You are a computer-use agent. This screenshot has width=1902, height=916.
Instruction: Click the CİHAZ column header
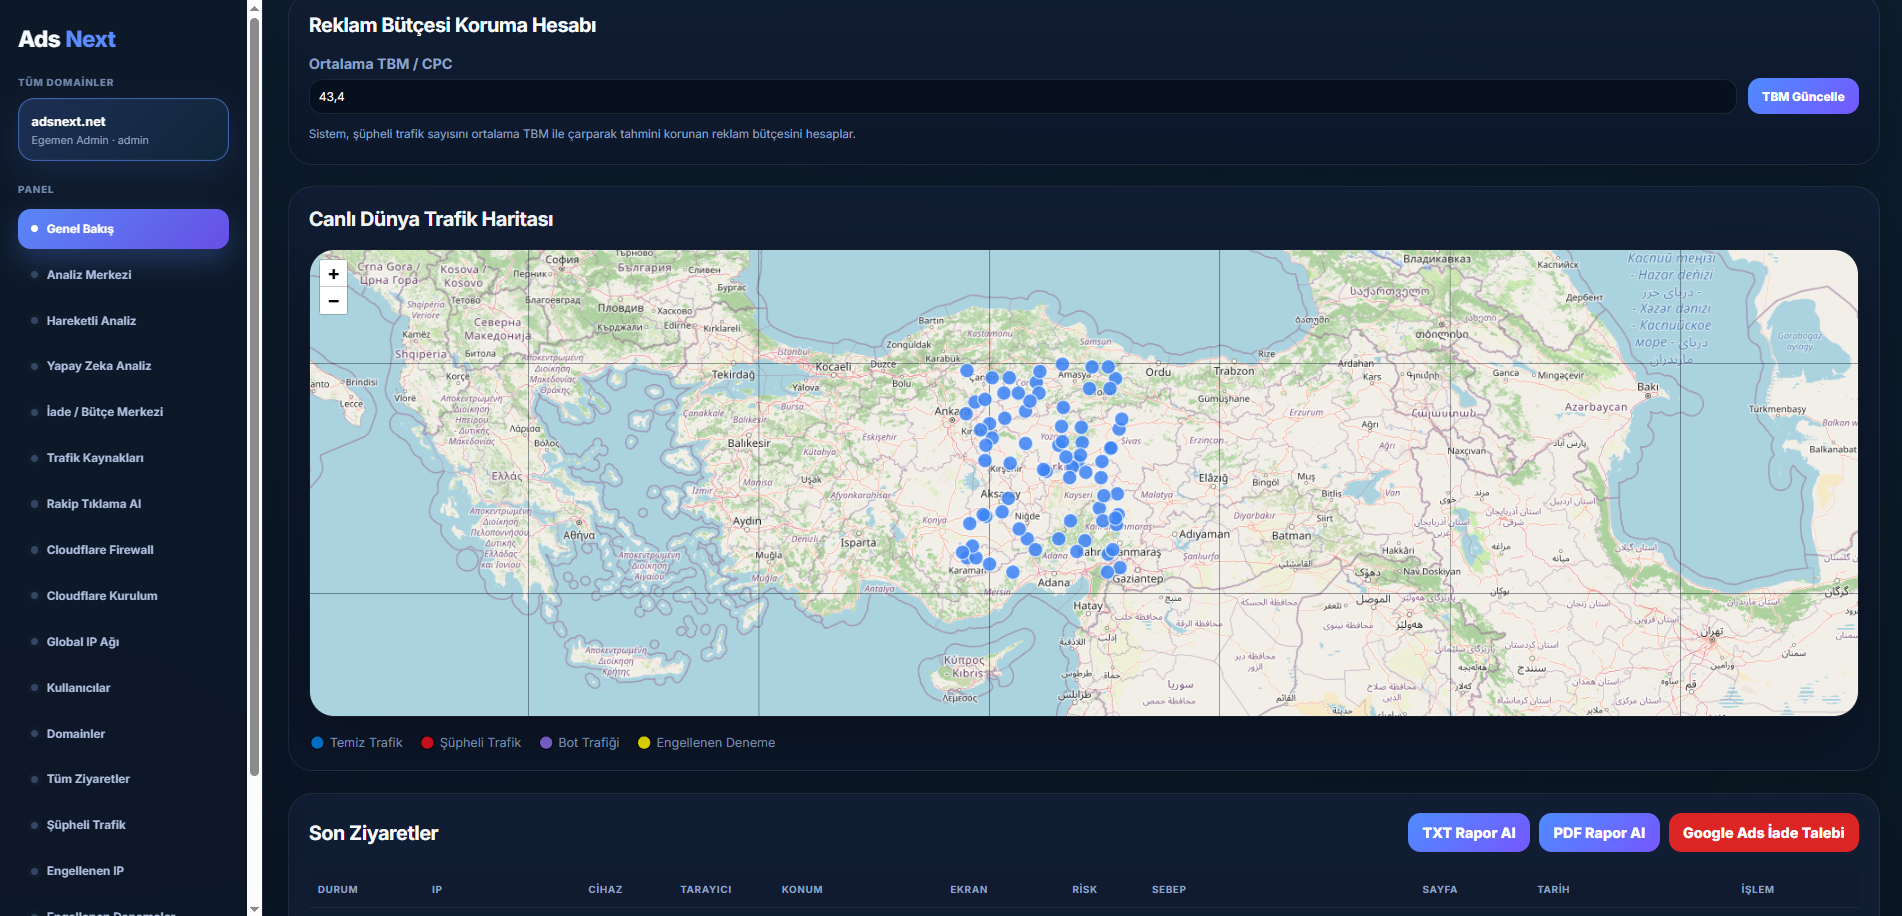click(605, 890)
